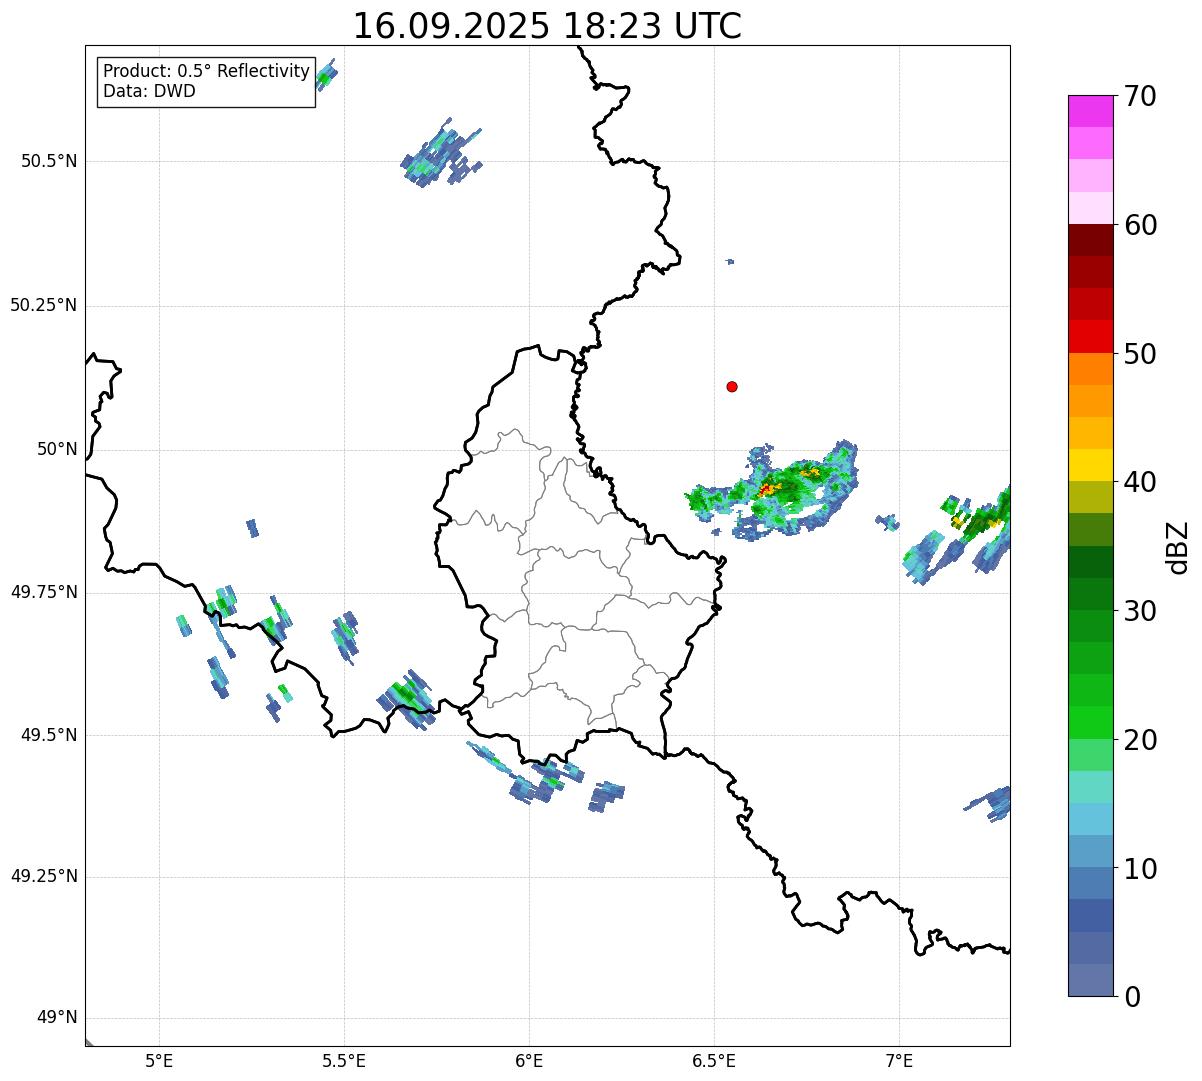The image size is (1202, 1081).
Task: Click the 6°E longitude axis label
Action: coord(529,1060)
